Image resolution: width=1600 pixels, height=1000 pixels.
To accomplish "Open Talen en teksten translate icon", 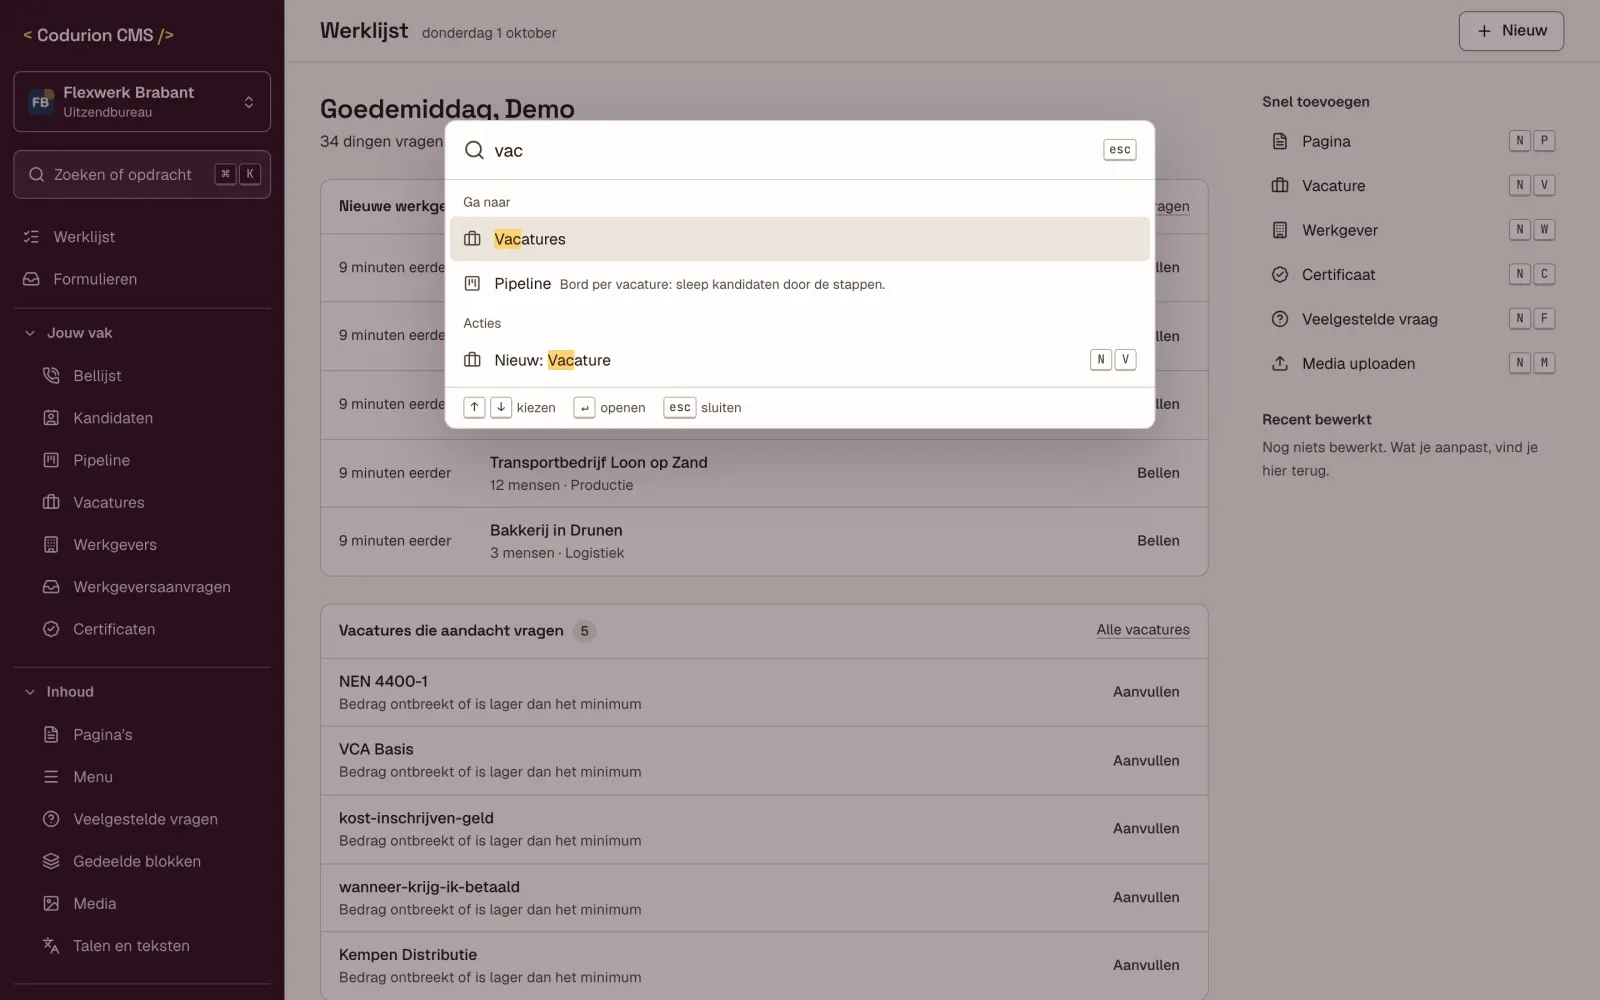I will click(x=51, y=945).
